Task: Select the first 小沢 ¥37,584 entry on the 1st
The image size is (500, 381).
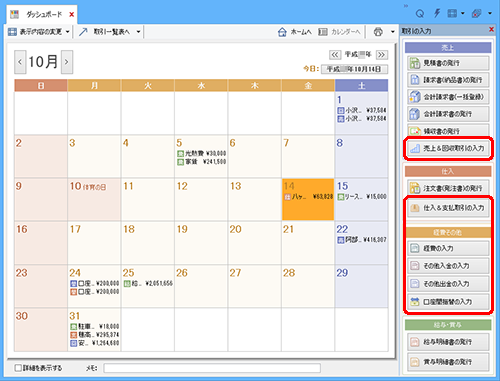Action: [x=362, y=110]
